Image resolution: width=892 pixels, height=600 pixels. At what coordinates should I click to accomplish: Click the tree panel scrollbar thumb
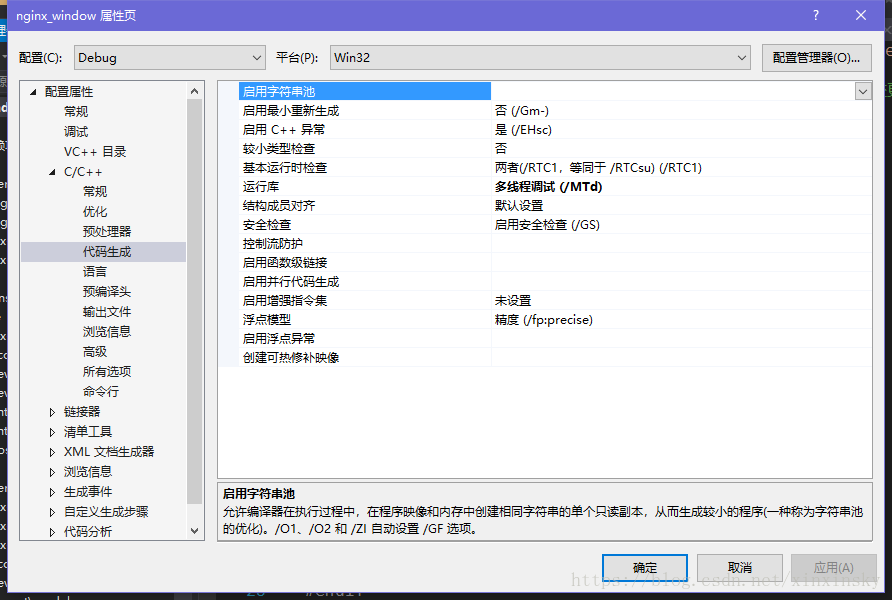[195, 301]
